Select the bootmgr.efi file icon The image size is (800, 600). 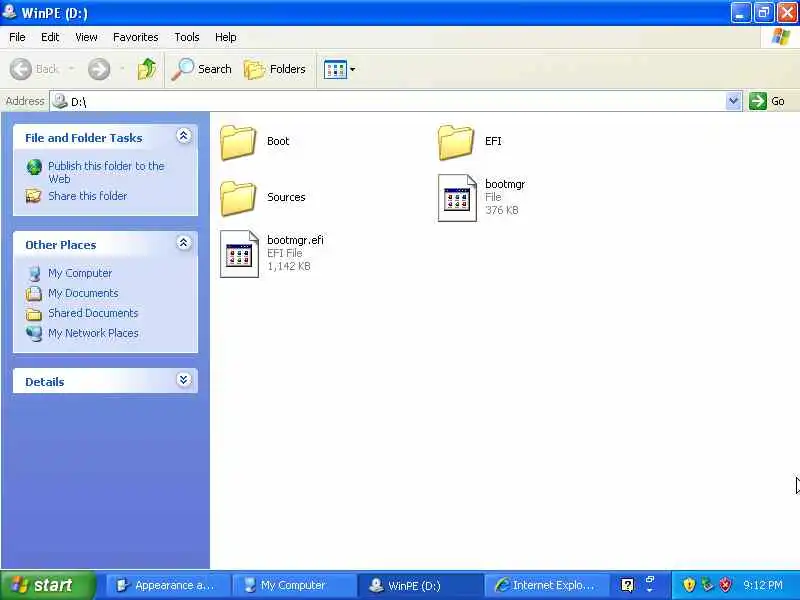click(239, 254)
